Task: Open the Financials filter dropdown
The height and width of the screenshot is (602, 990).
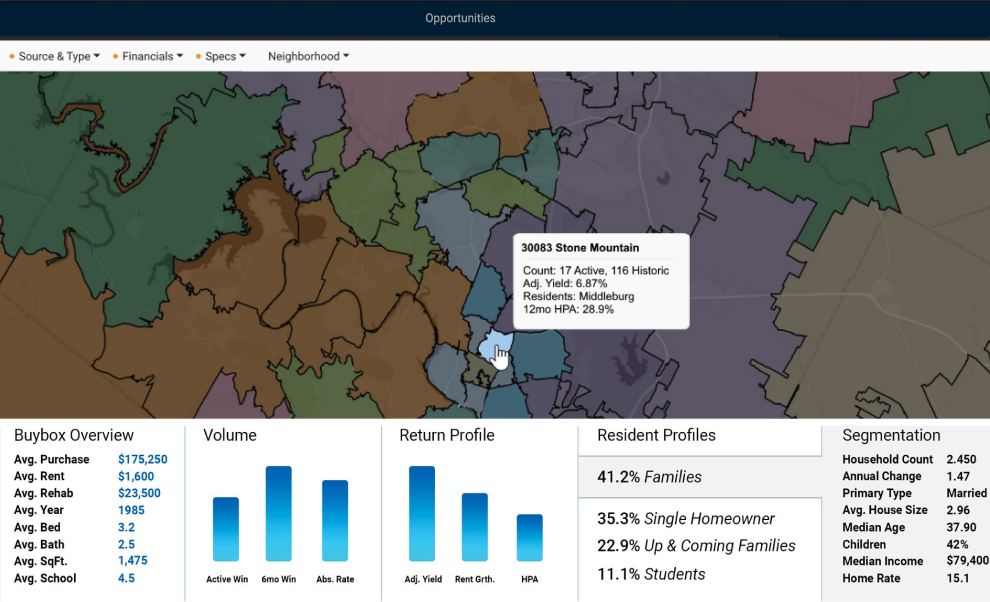Action: [x=148, y=56]
